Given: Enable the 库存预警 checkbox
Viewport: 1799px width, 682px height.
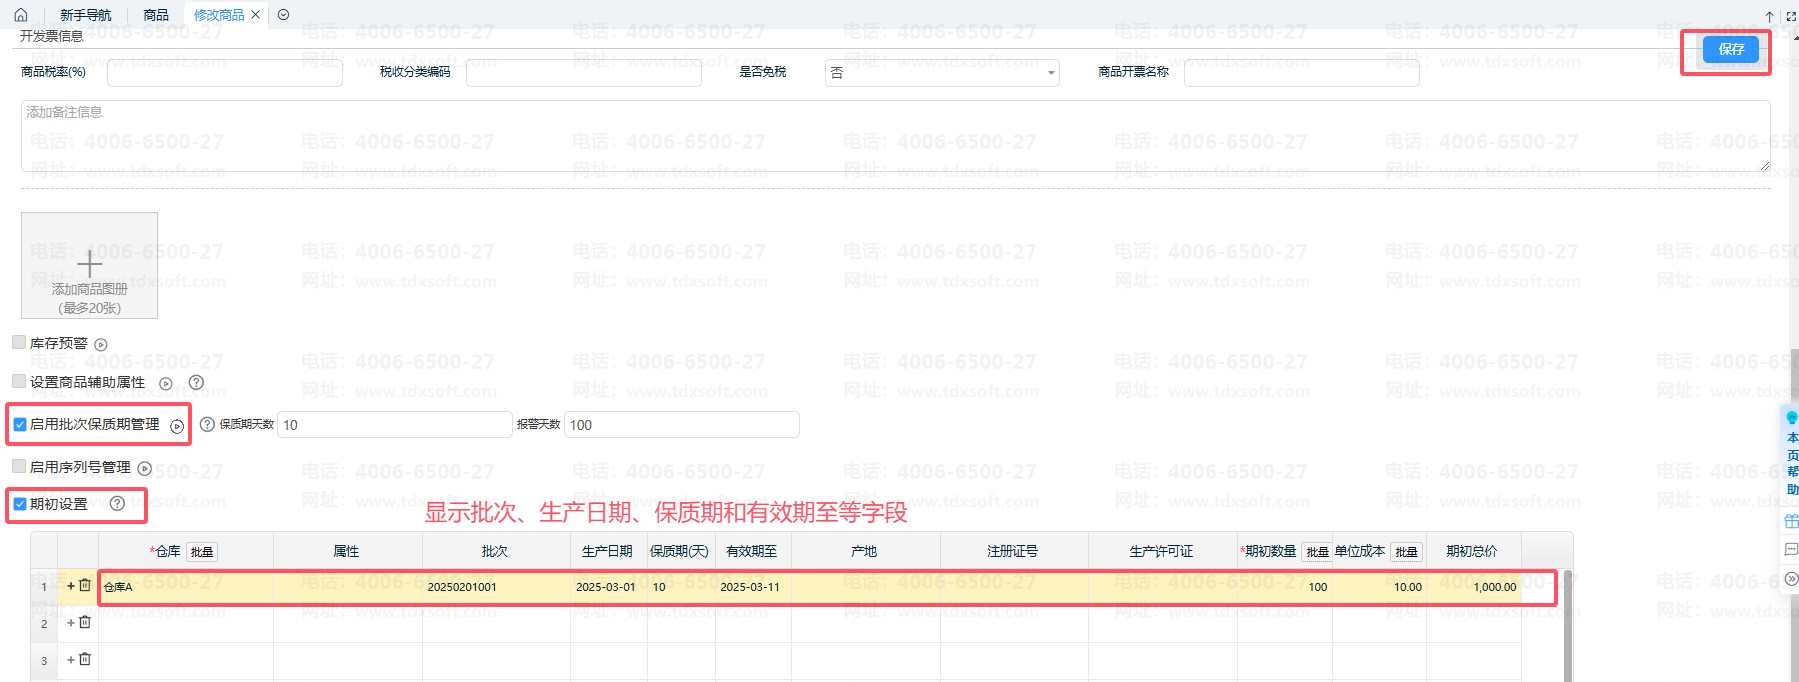Looking at the screenshot, I should [19, 342].
